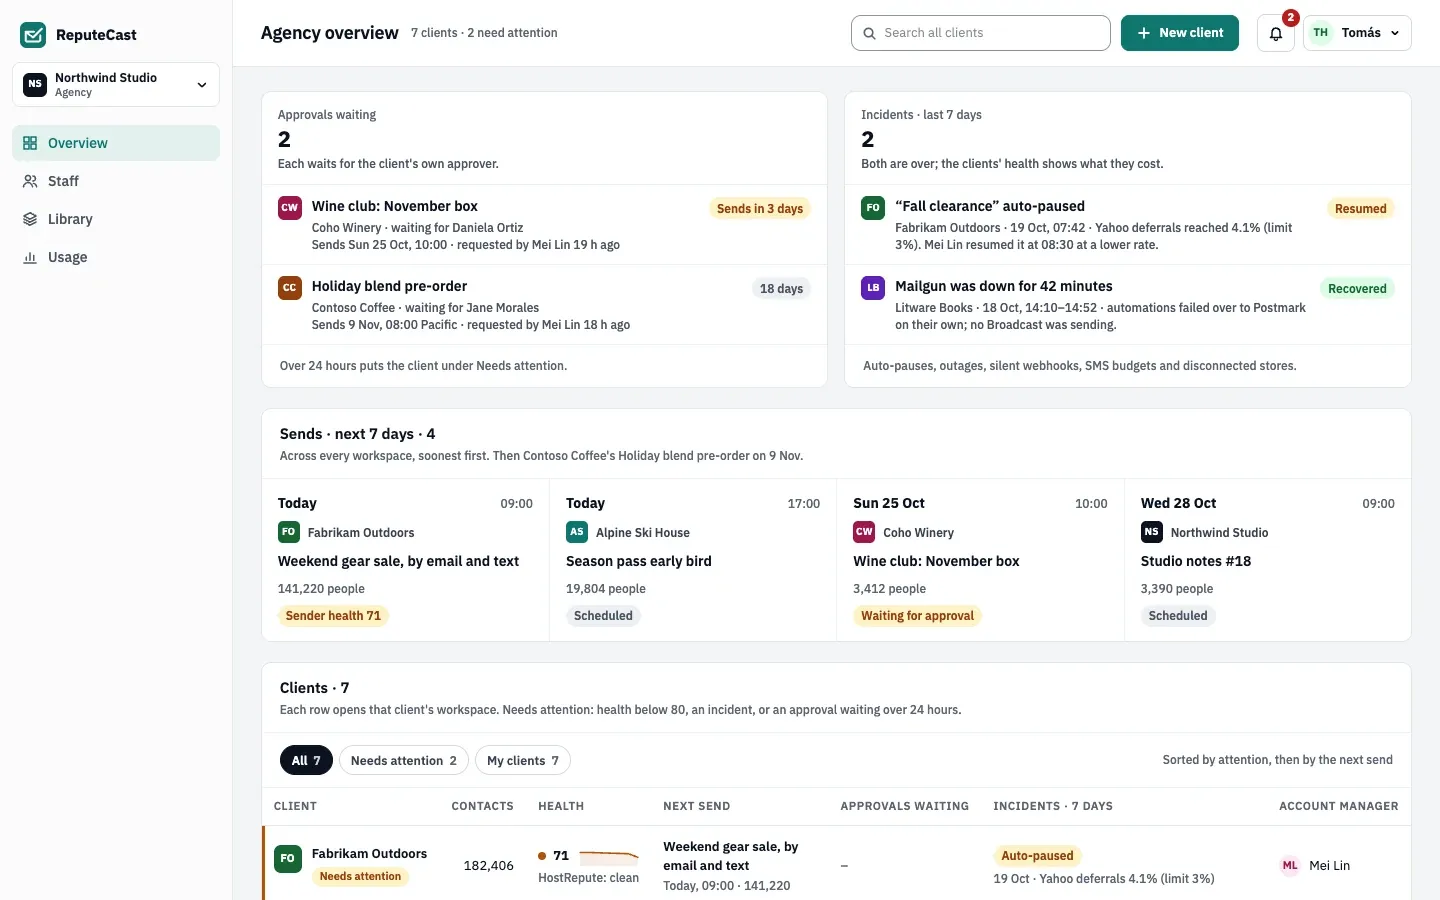1440x900 pixels.
Task: Click the AS badge for Alpine Ski House
Action: coord(577,532)
